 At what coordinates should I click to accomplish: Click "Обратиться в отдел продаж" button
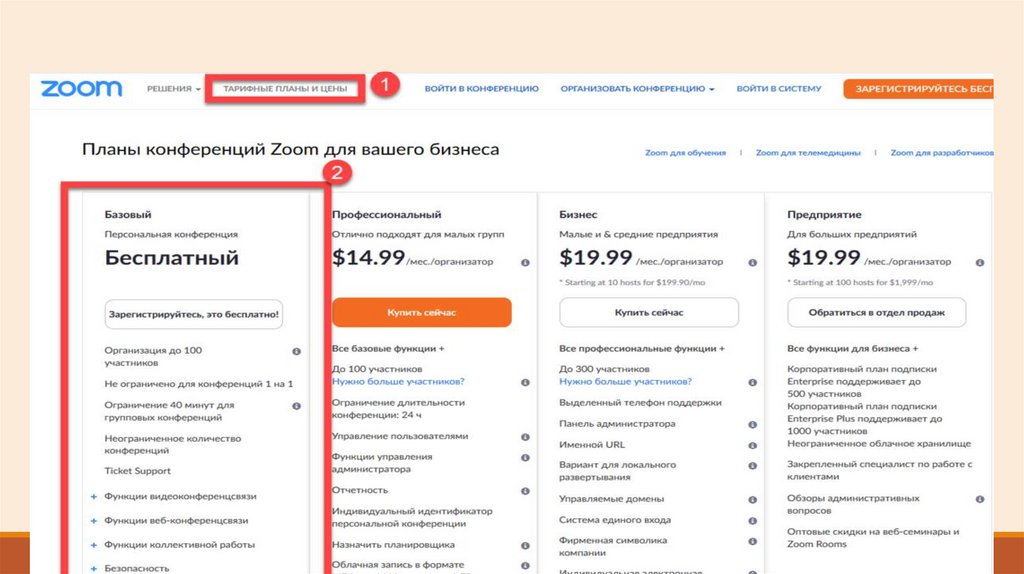click(876, 312)
